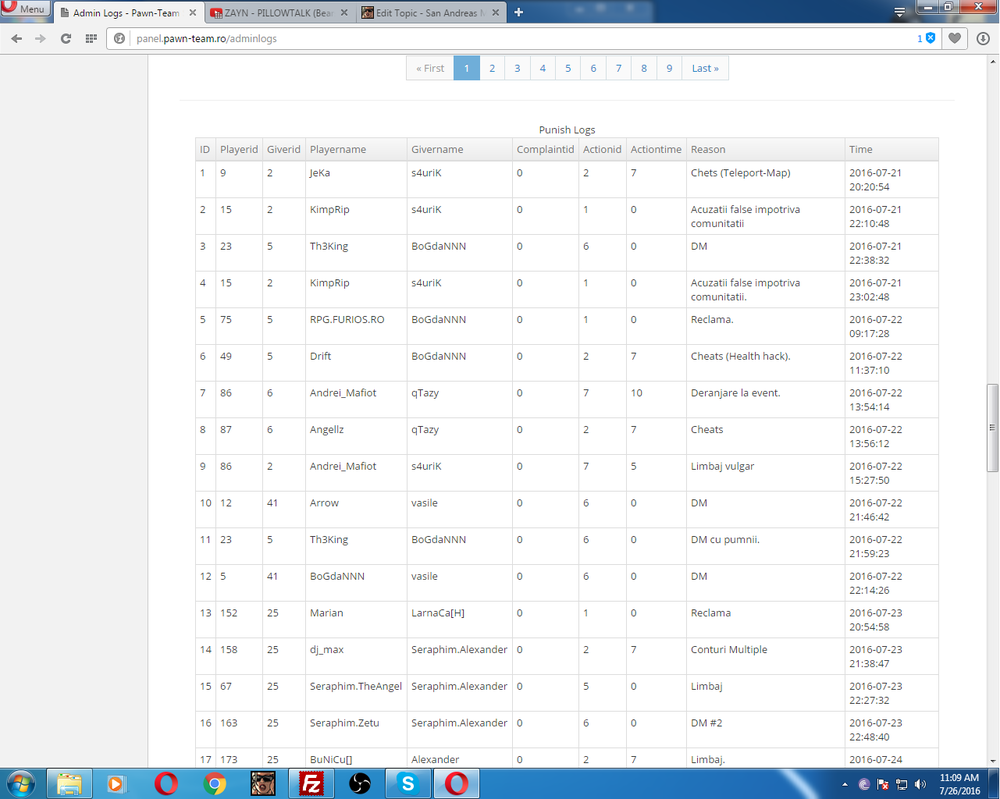This screenshot has height=799, width=1000.
Task: Switch to the Admin Logs - Pawn-Team tab
Action: 126,13
